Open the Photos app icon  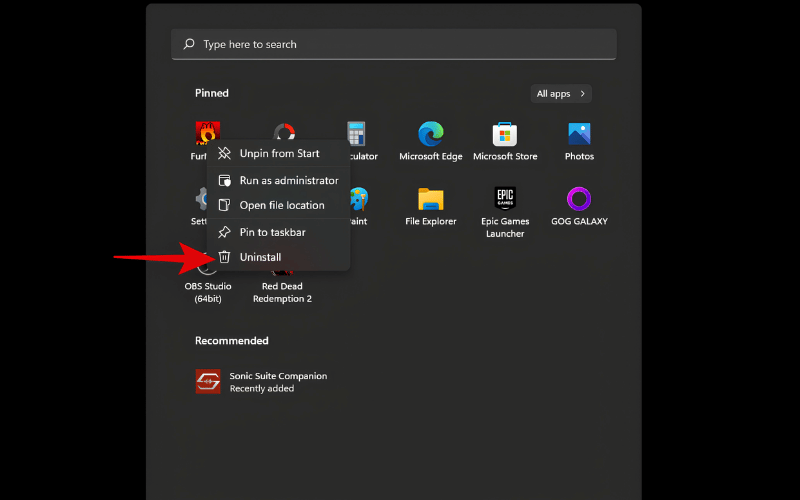click(x=579, y=134)
